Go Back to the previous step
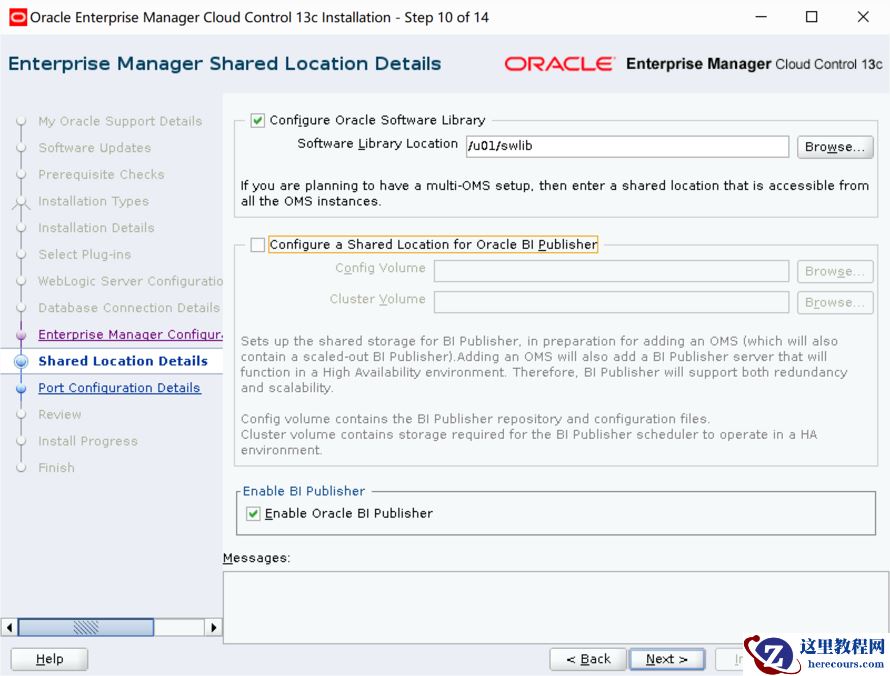890x676 pixels. (588, 659)
